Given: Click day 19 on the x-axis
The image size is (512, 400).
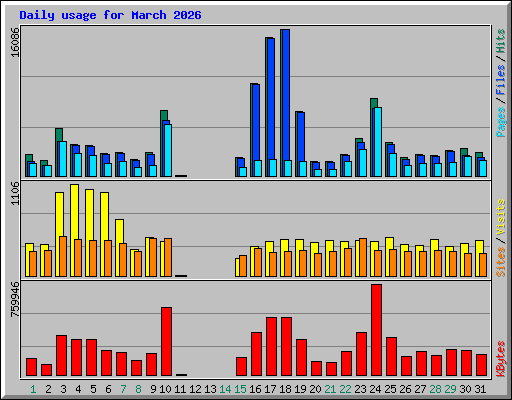Looking at the screenshot, I should point(301,389).
